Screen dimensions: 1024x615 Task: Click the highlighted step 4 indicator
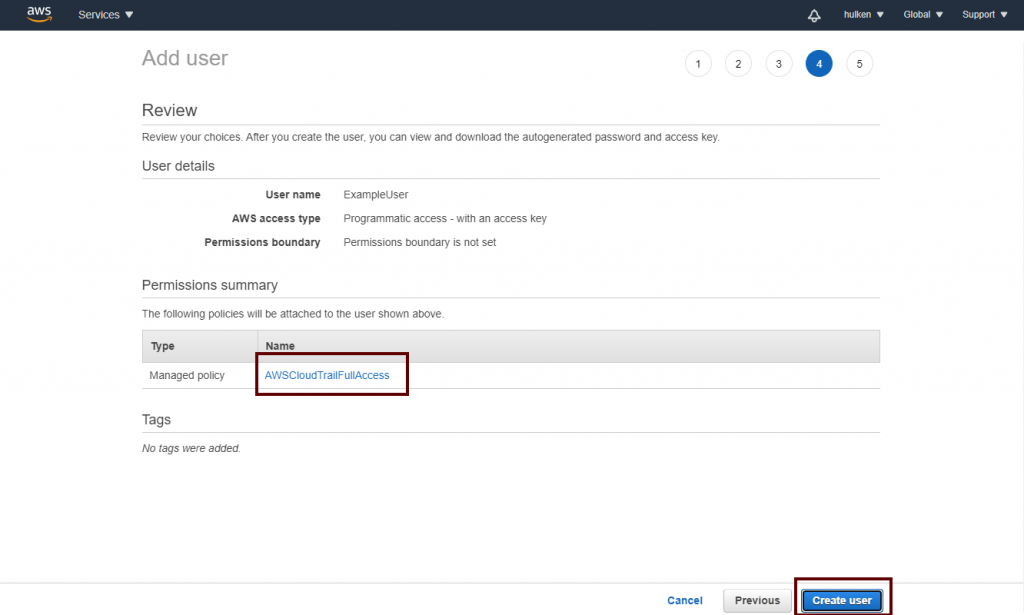(819, 64)
